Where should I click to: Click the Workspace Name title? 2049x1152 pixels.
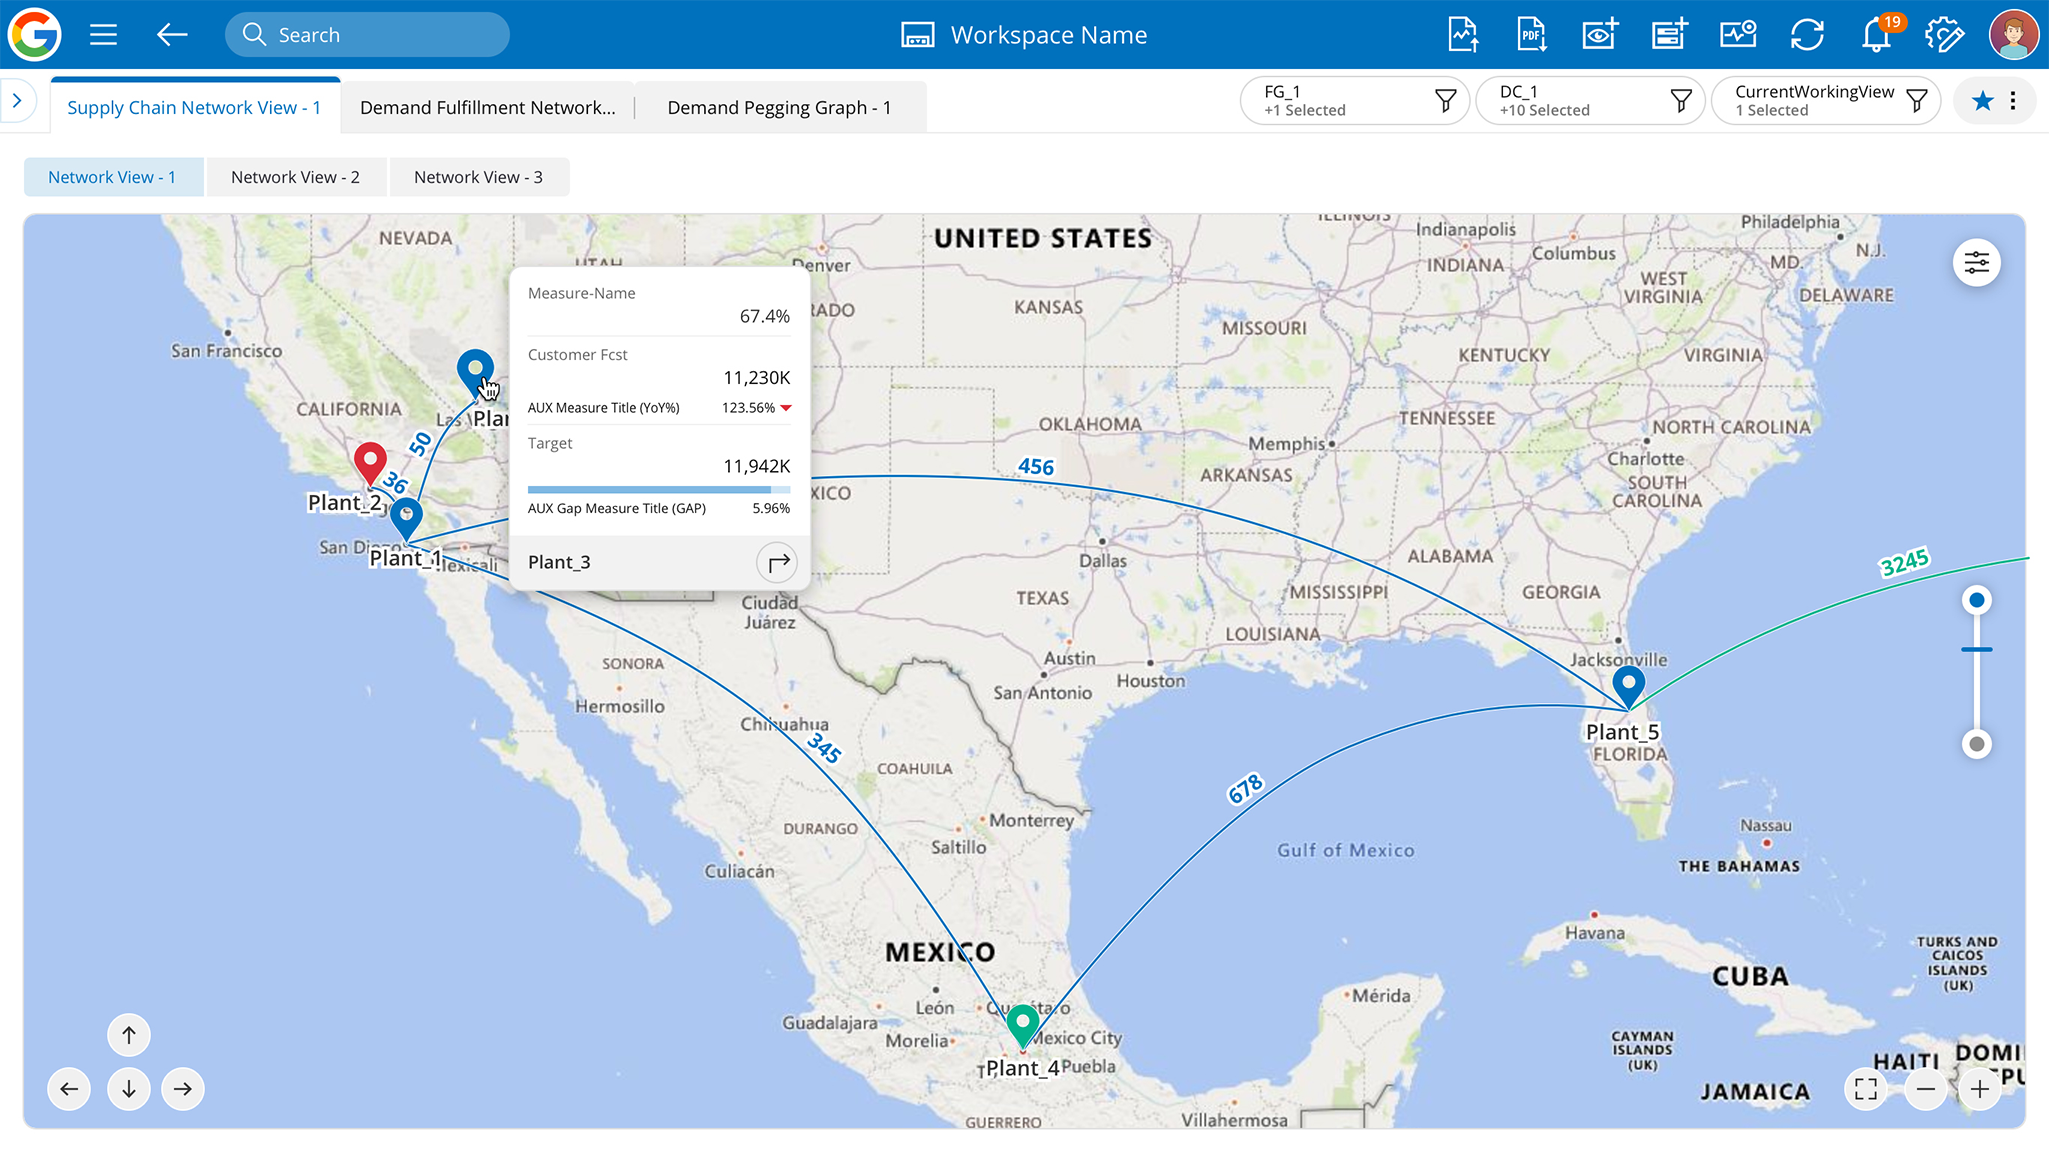point(1049,35)
